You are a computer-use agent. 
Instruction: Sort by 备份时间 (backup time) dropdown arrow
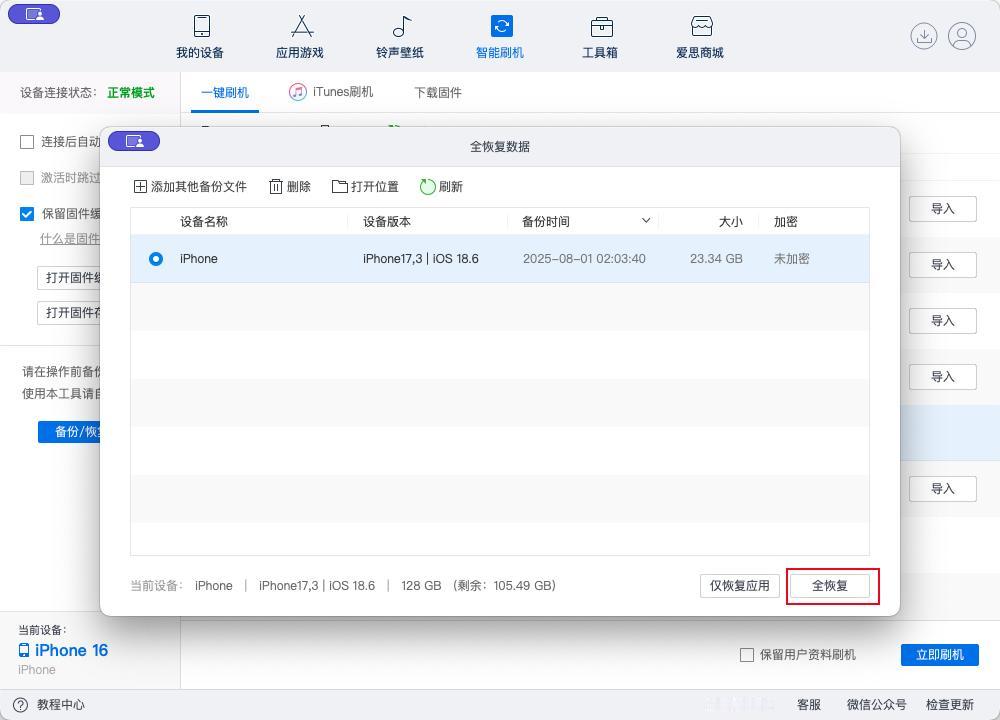click(646, 221)
